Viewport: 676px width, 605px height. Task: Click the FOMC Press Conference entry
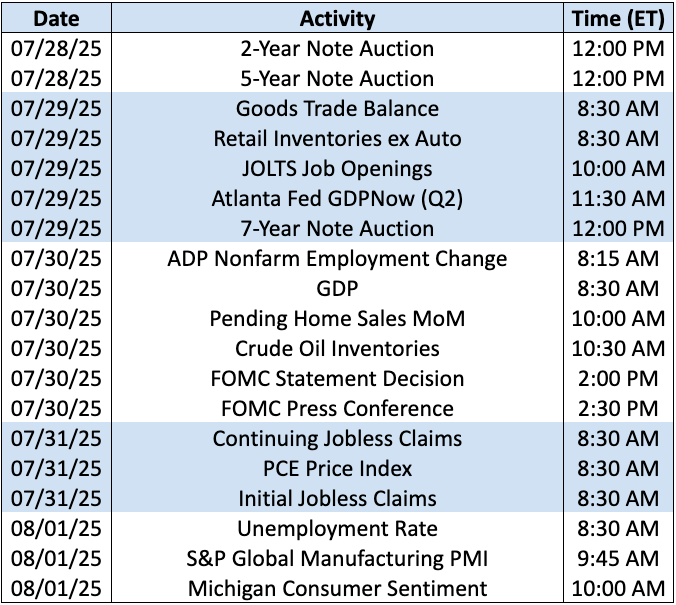[337, 408]
